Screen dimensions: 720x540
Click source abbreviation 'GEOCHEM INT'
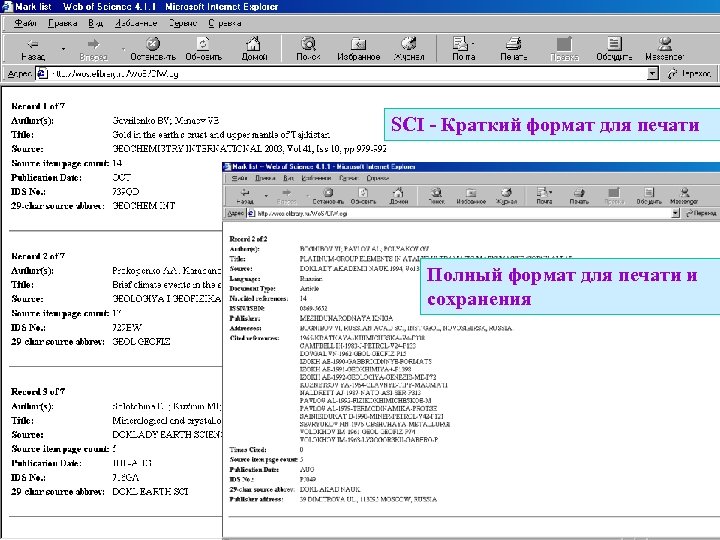144,206
